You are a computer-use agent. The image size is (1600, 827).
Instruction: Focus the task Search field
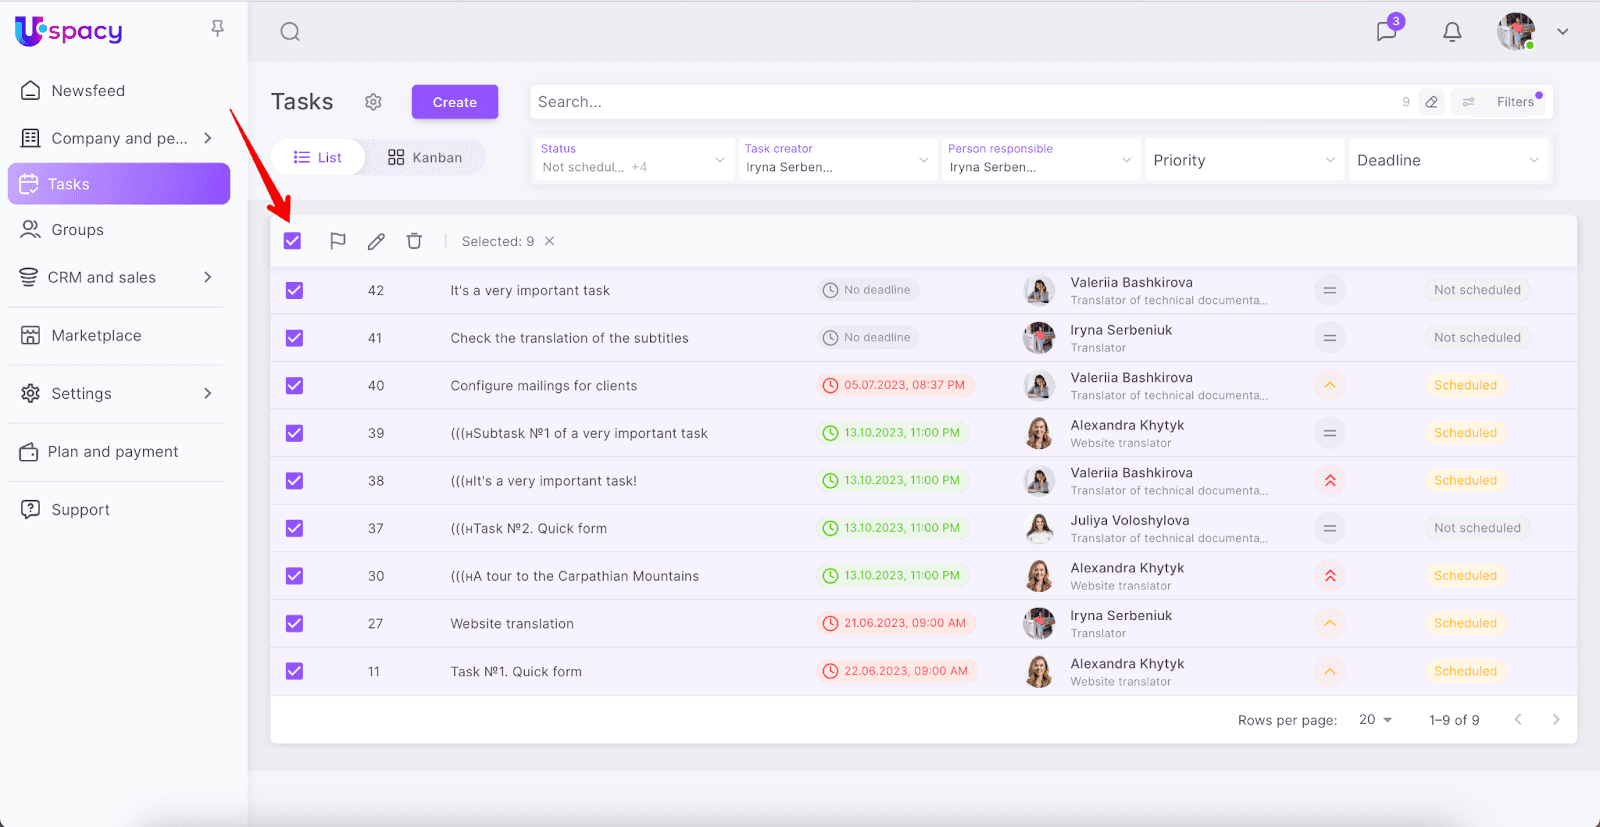point(960,102)
